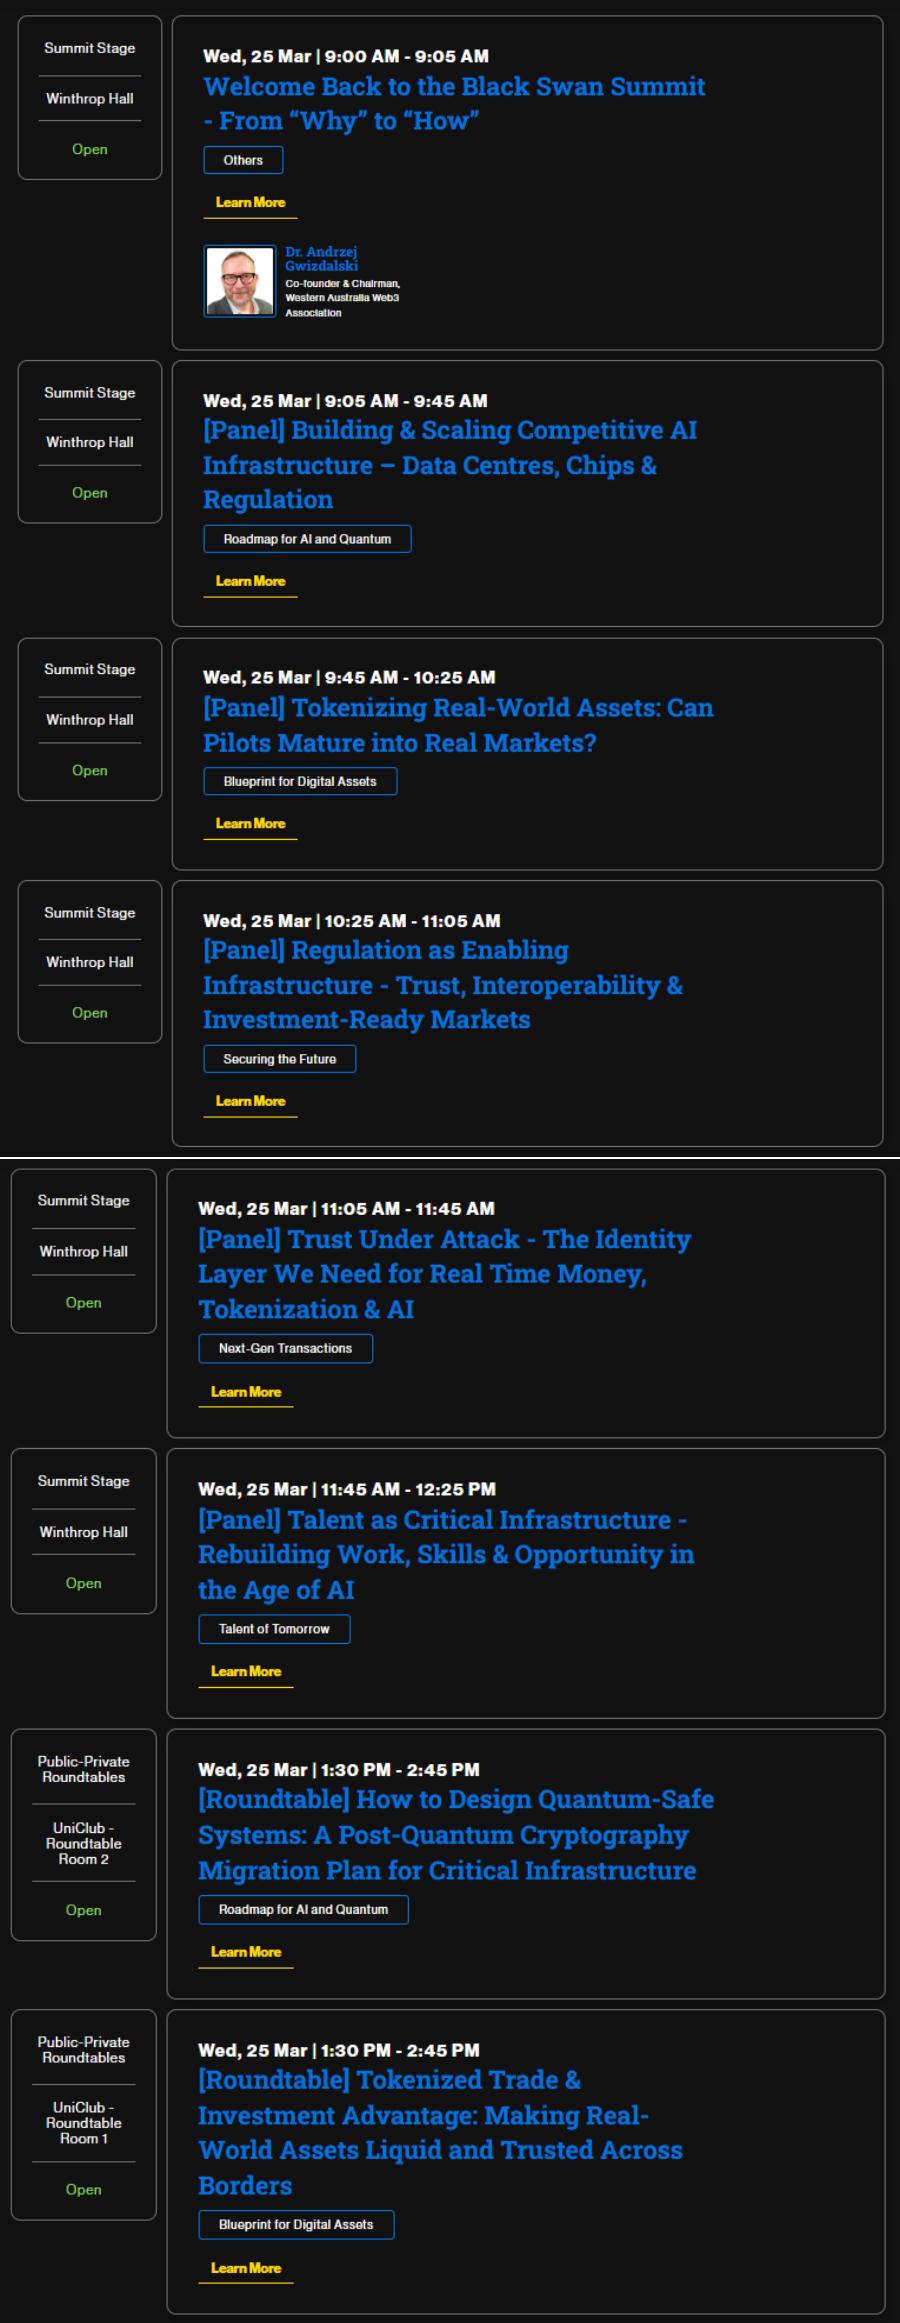
Task: Click Learn More under Trust Under Attack panel
Action: pos(246,1392)
